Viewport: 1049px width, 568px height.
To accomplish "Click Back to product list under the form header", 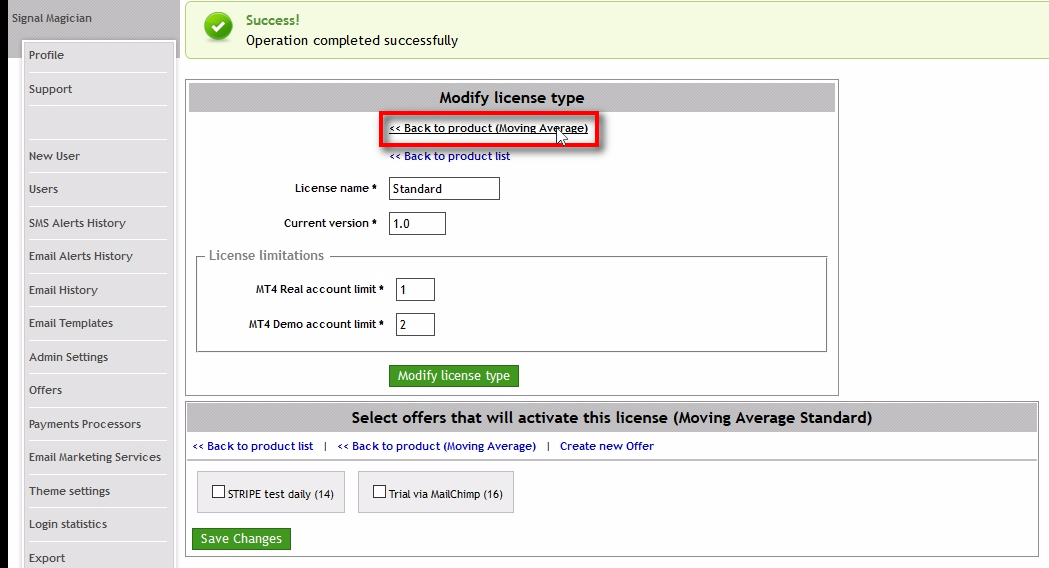I will [449, 156].
